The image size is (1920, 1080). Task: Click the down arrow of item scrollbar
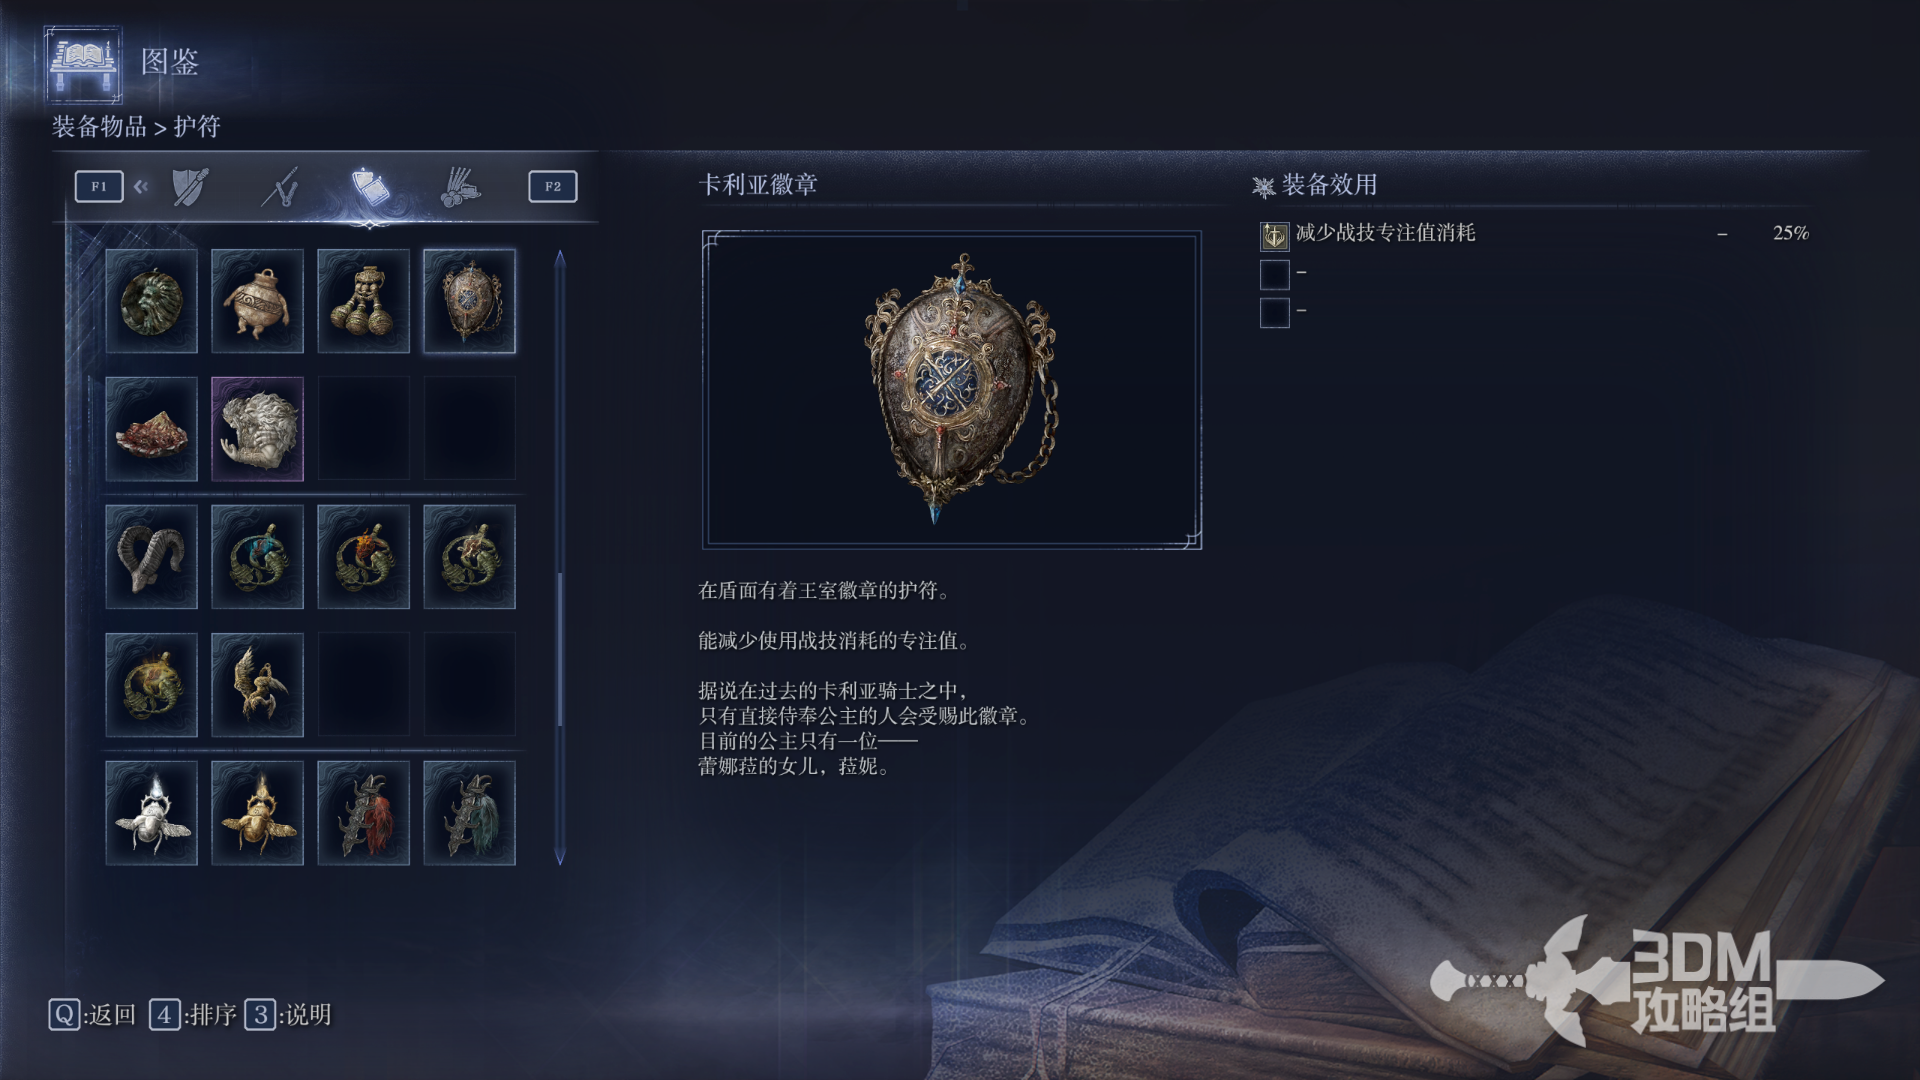[560, 857]
